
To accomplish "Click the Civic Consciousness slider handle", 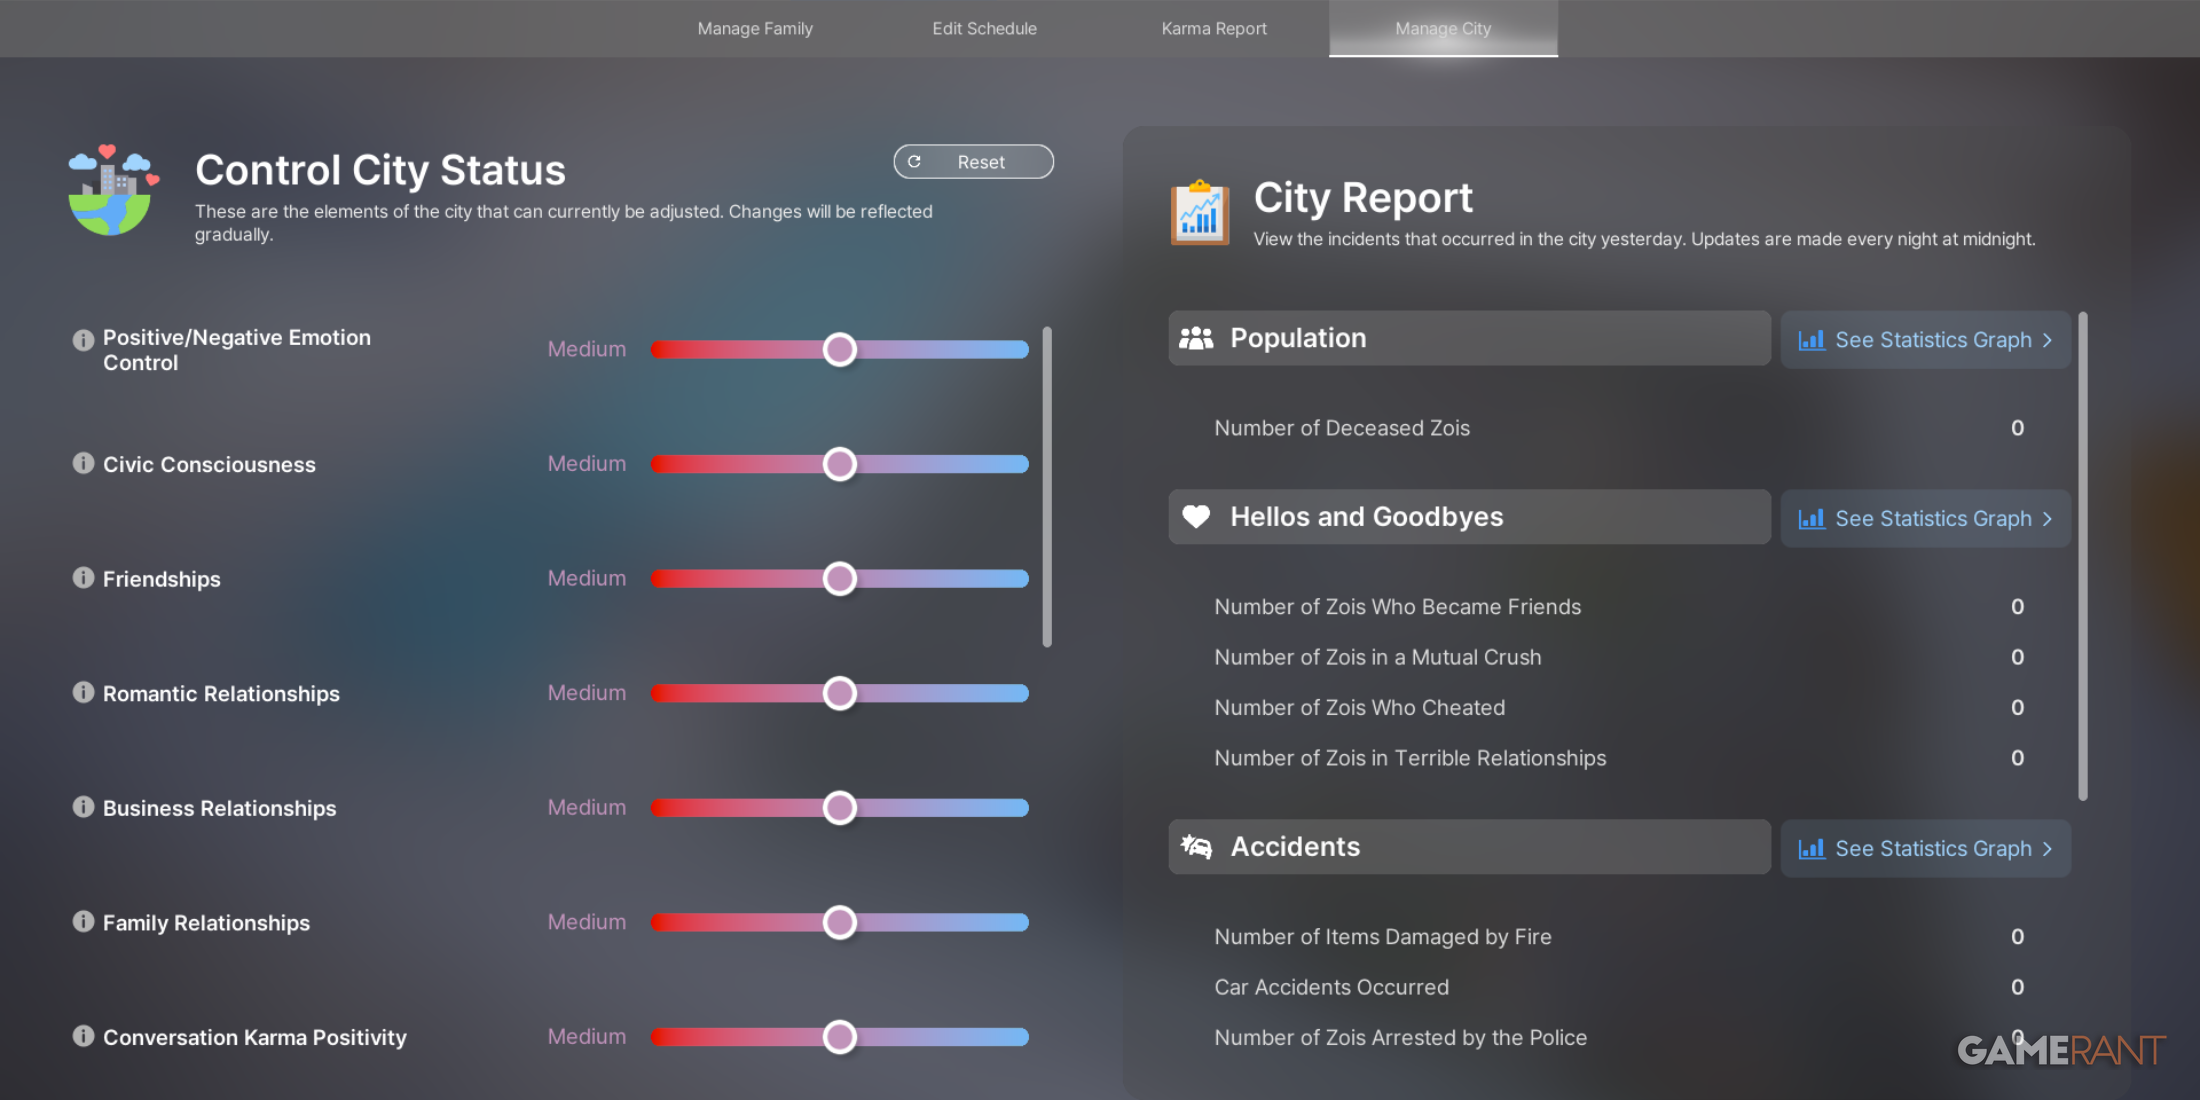I will tap(840, 464).
